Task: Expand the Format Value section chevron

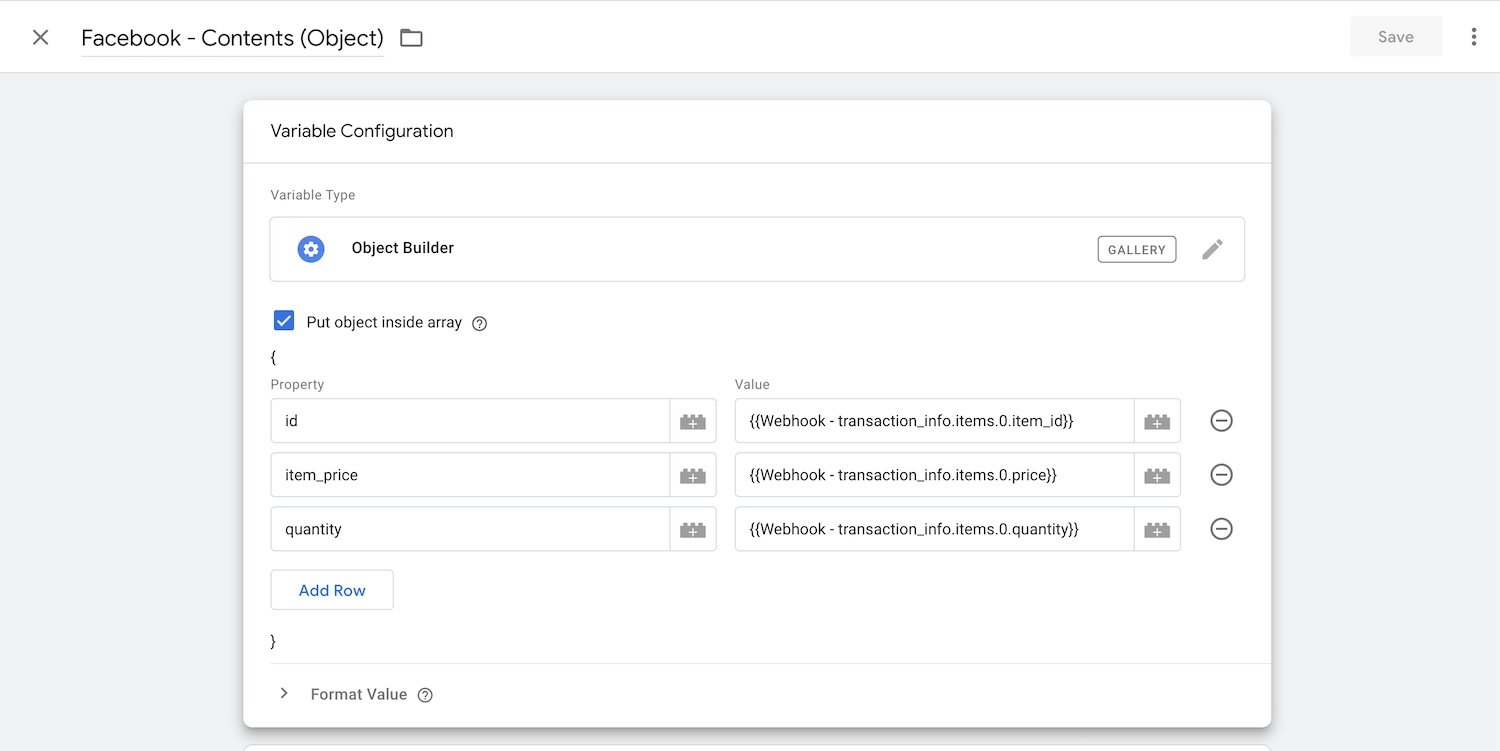Action: 284,693
